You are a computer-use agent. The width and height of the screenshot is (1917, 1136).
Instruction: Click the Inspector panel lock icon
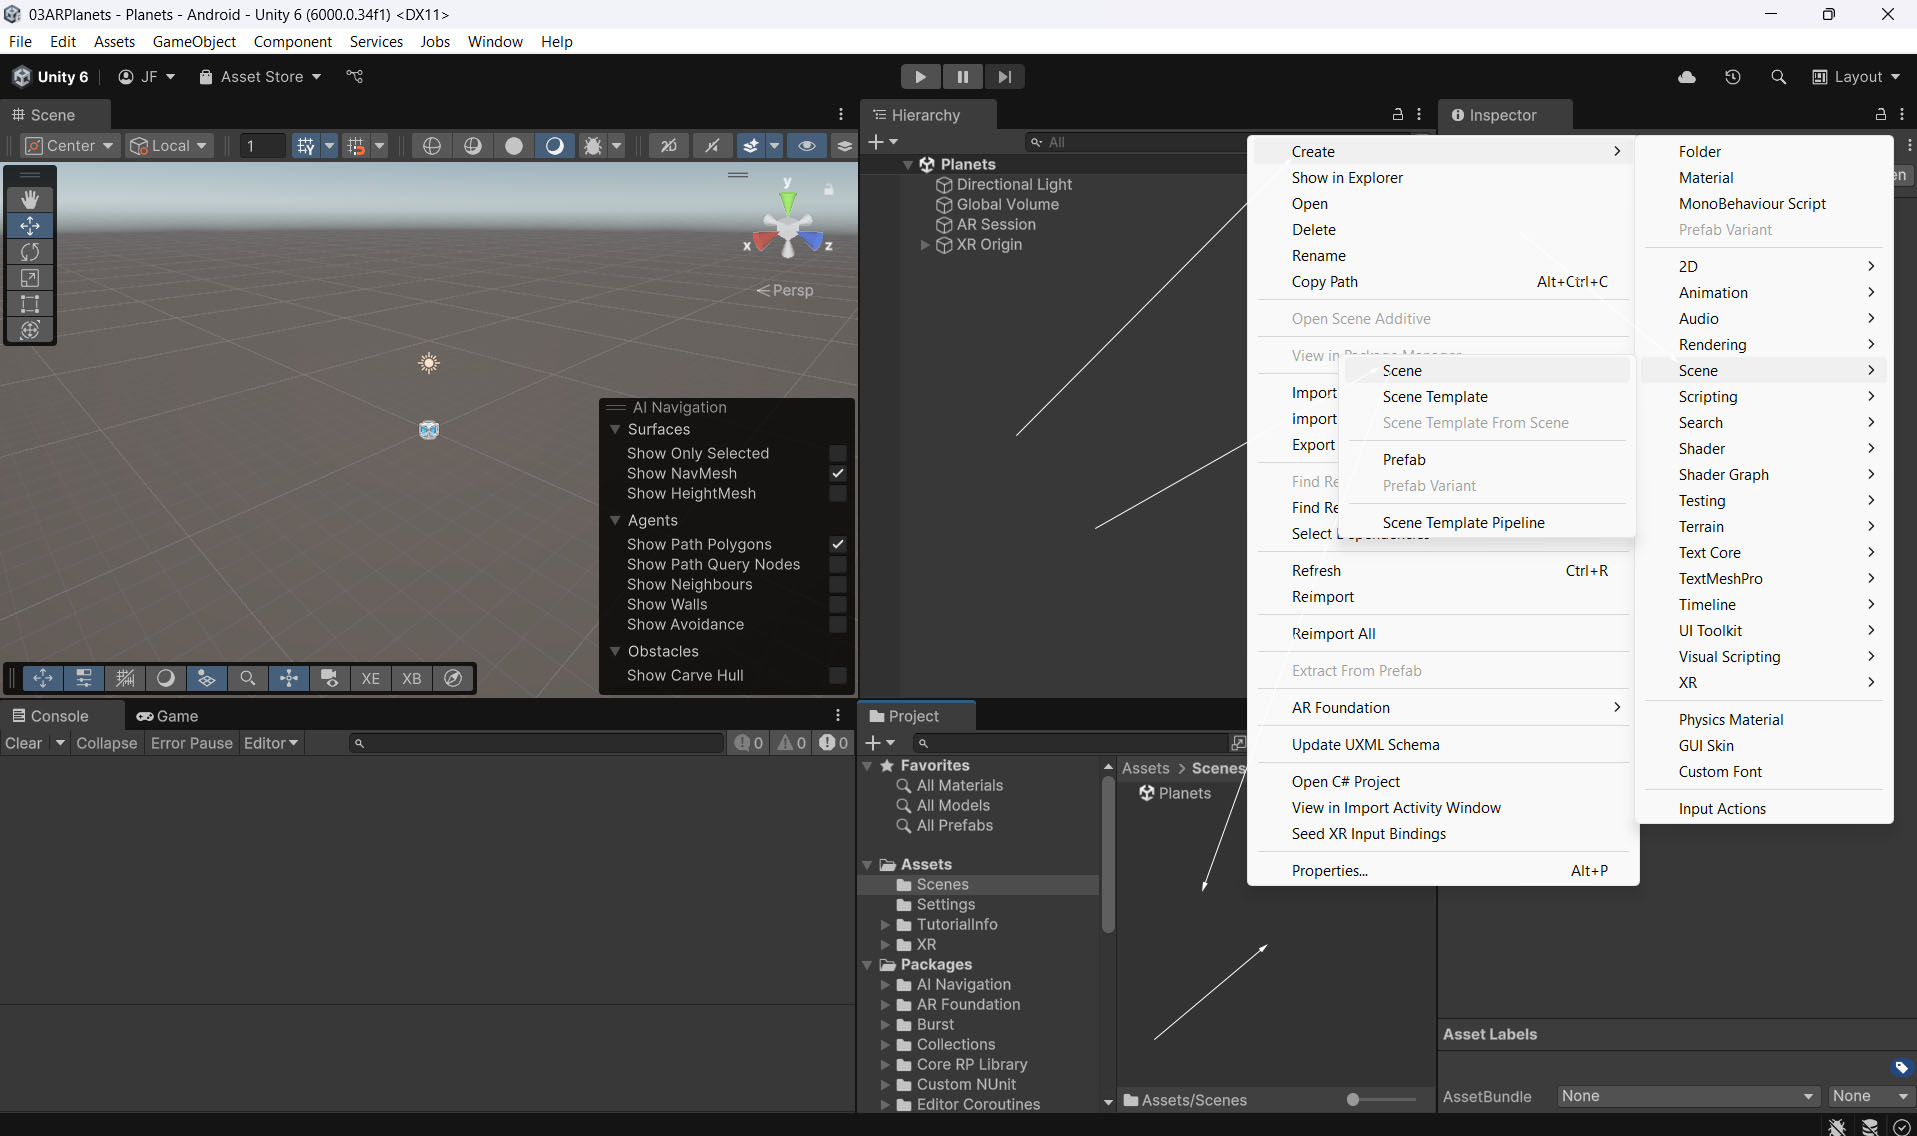(x=1880, y=115)
